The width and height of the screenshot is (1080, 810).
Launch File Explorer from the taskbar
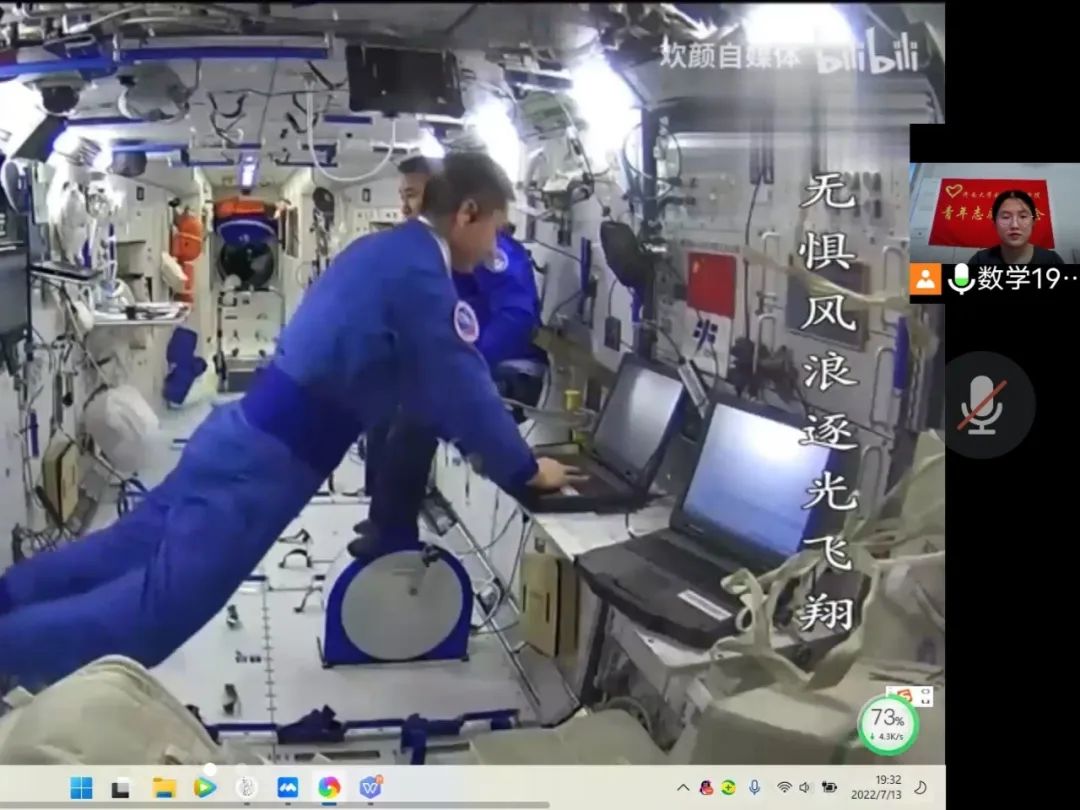point(164,787)
